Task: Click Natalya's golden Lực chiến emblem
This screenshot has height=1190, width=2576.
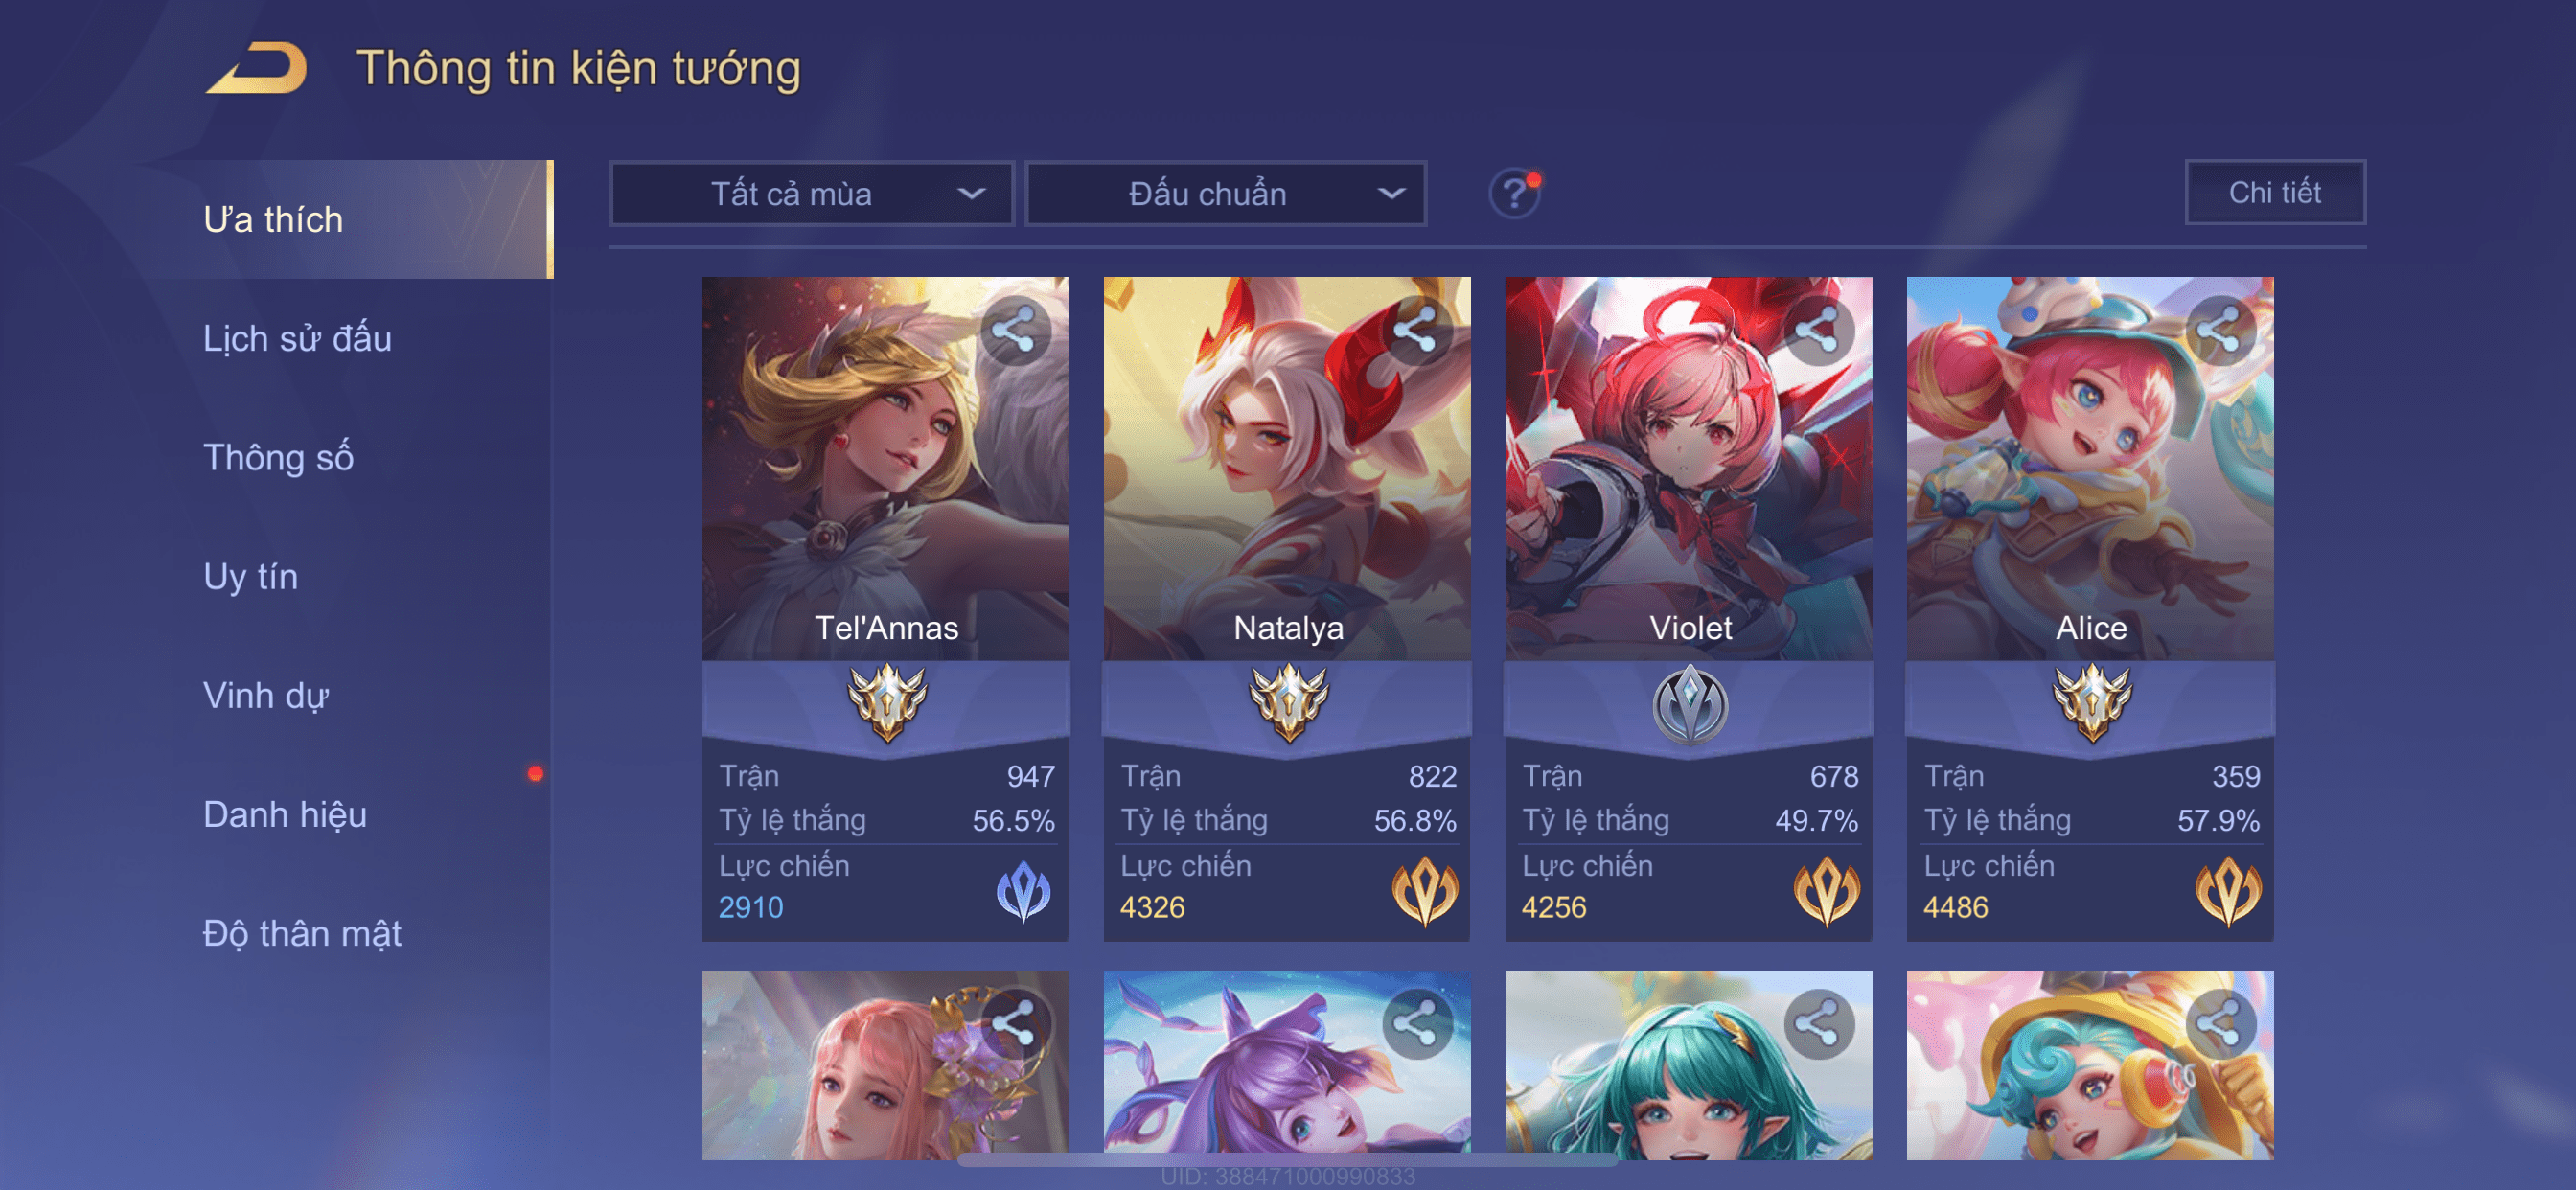Action: point(1424,890)
